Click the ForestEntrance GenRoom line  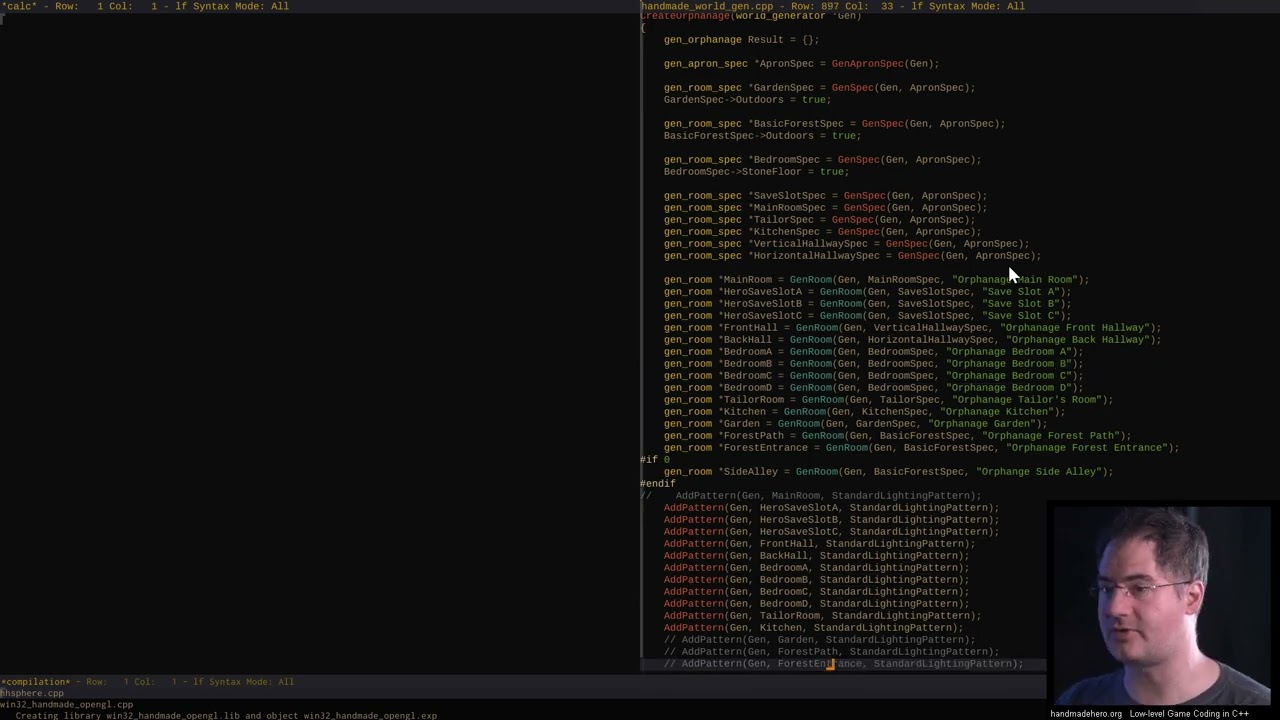click(x=921, y=448)
